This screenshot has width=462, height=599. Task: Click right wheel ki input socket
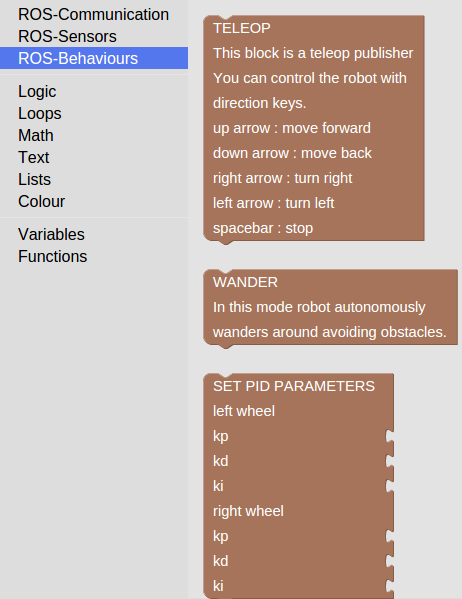[x=389, y=586]
